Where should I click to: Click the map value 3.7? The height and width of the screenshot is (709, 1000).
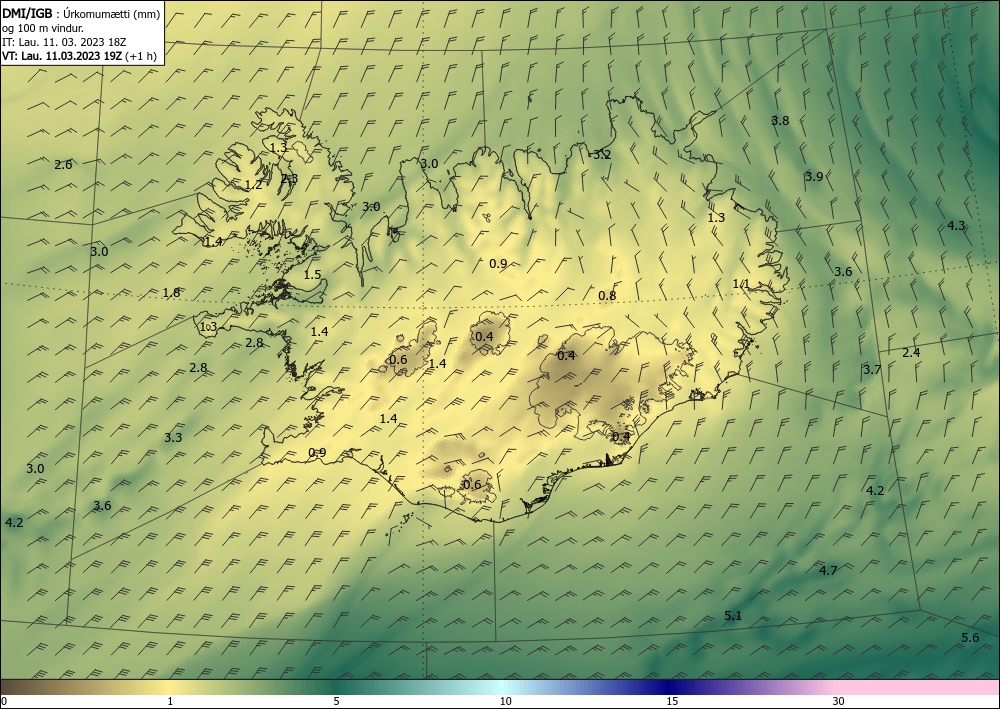(872, 369)
